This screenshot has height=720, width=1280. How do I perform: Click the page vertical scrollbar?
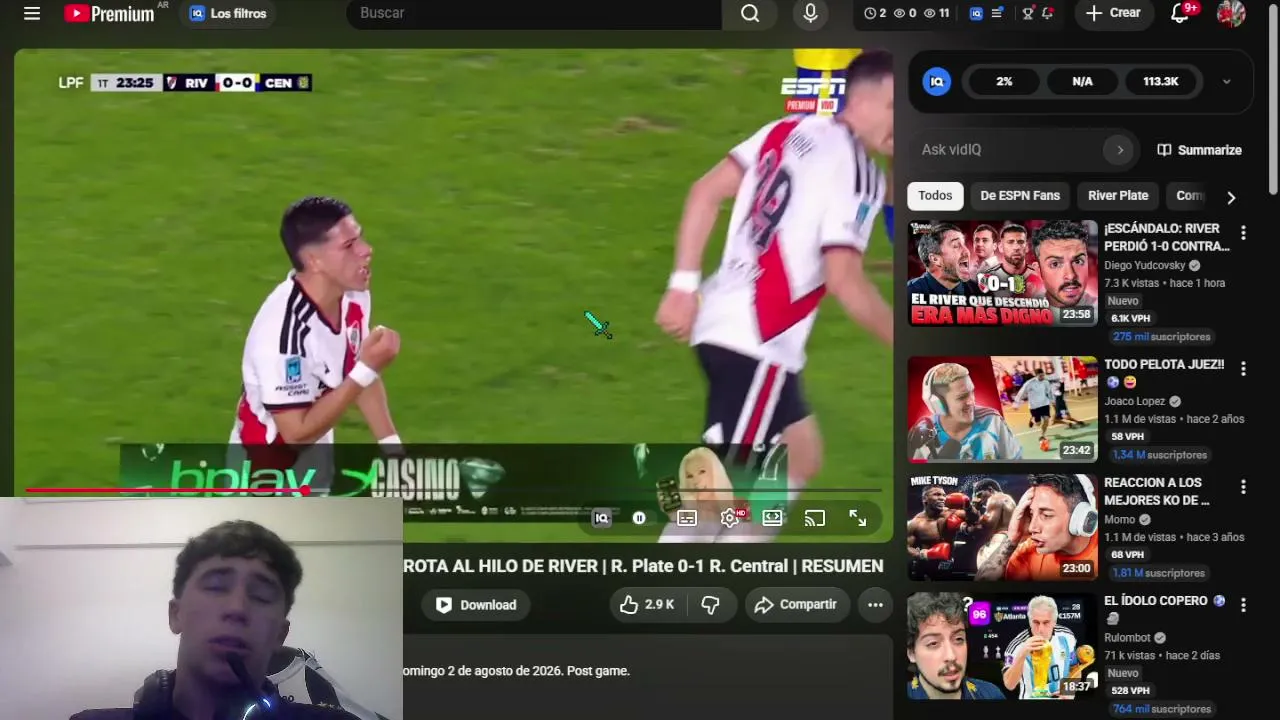coord(1273,100)
